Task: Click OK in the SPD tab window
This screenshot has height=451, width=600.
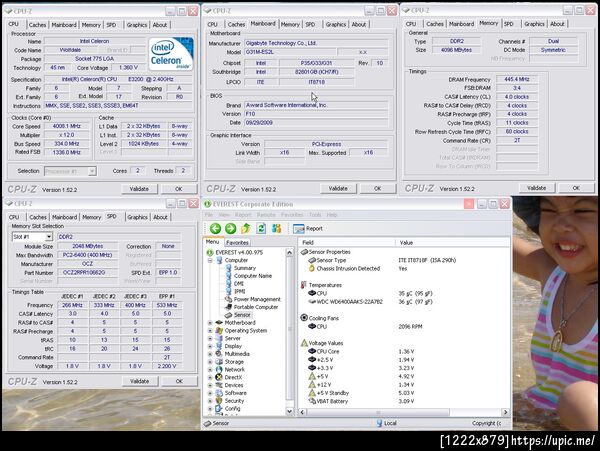Action: 179,381
